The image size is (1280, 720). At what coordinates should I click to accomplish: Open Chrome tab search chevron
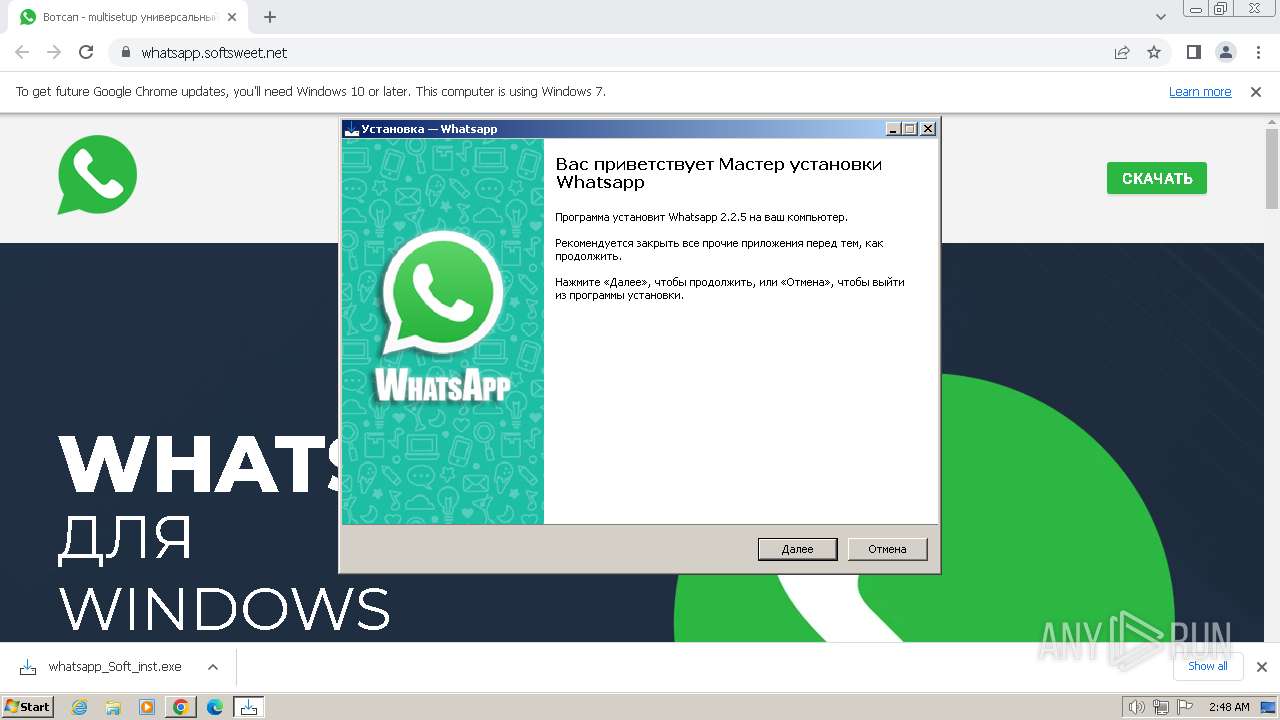tap(1161, 17)
